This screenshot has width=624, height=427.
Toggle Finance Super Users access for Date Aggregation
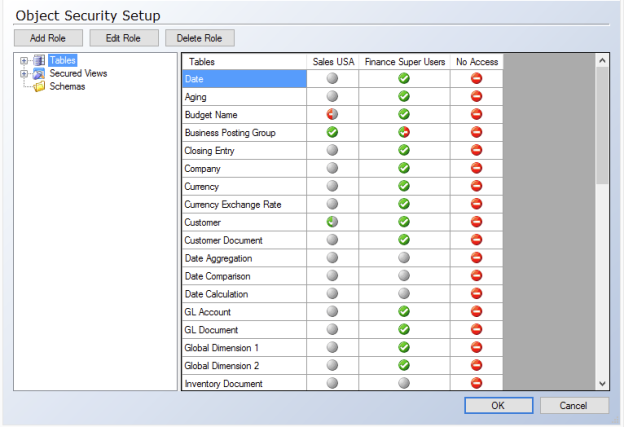click(404, 257)
